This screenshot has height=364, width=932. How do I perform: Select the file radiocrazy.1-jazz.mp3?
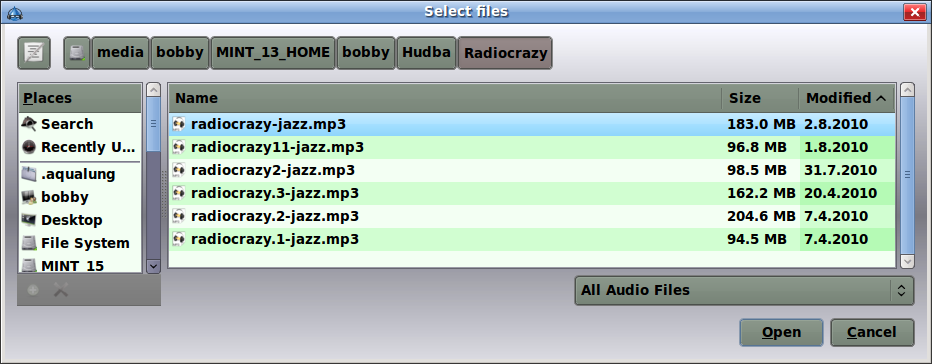(532, 239)
